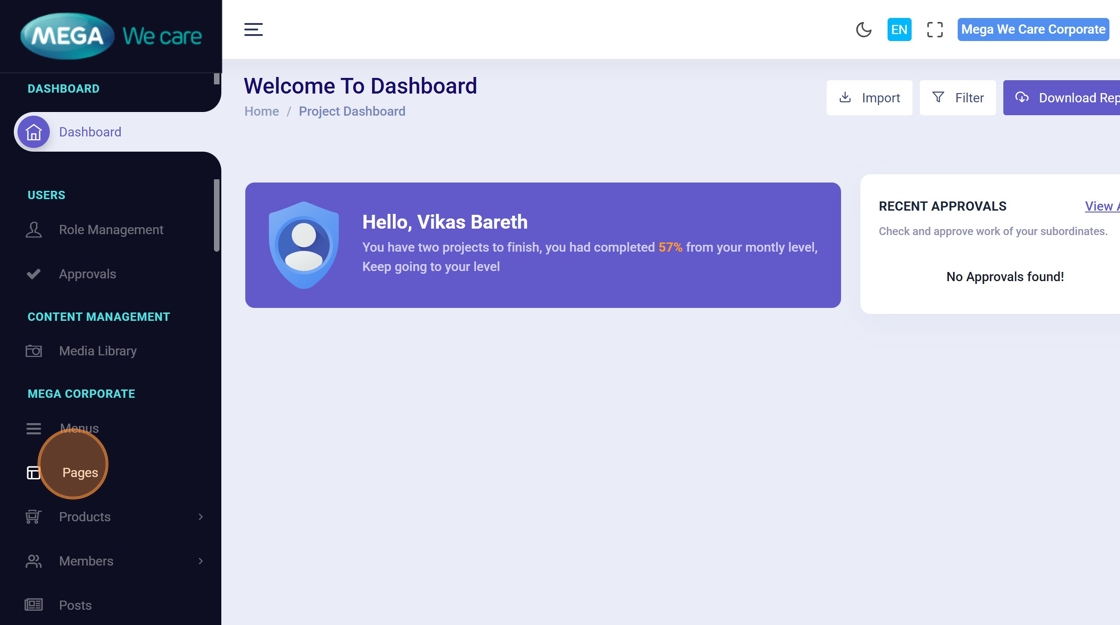Toggle dark mode with moon icon

(863, 30)
